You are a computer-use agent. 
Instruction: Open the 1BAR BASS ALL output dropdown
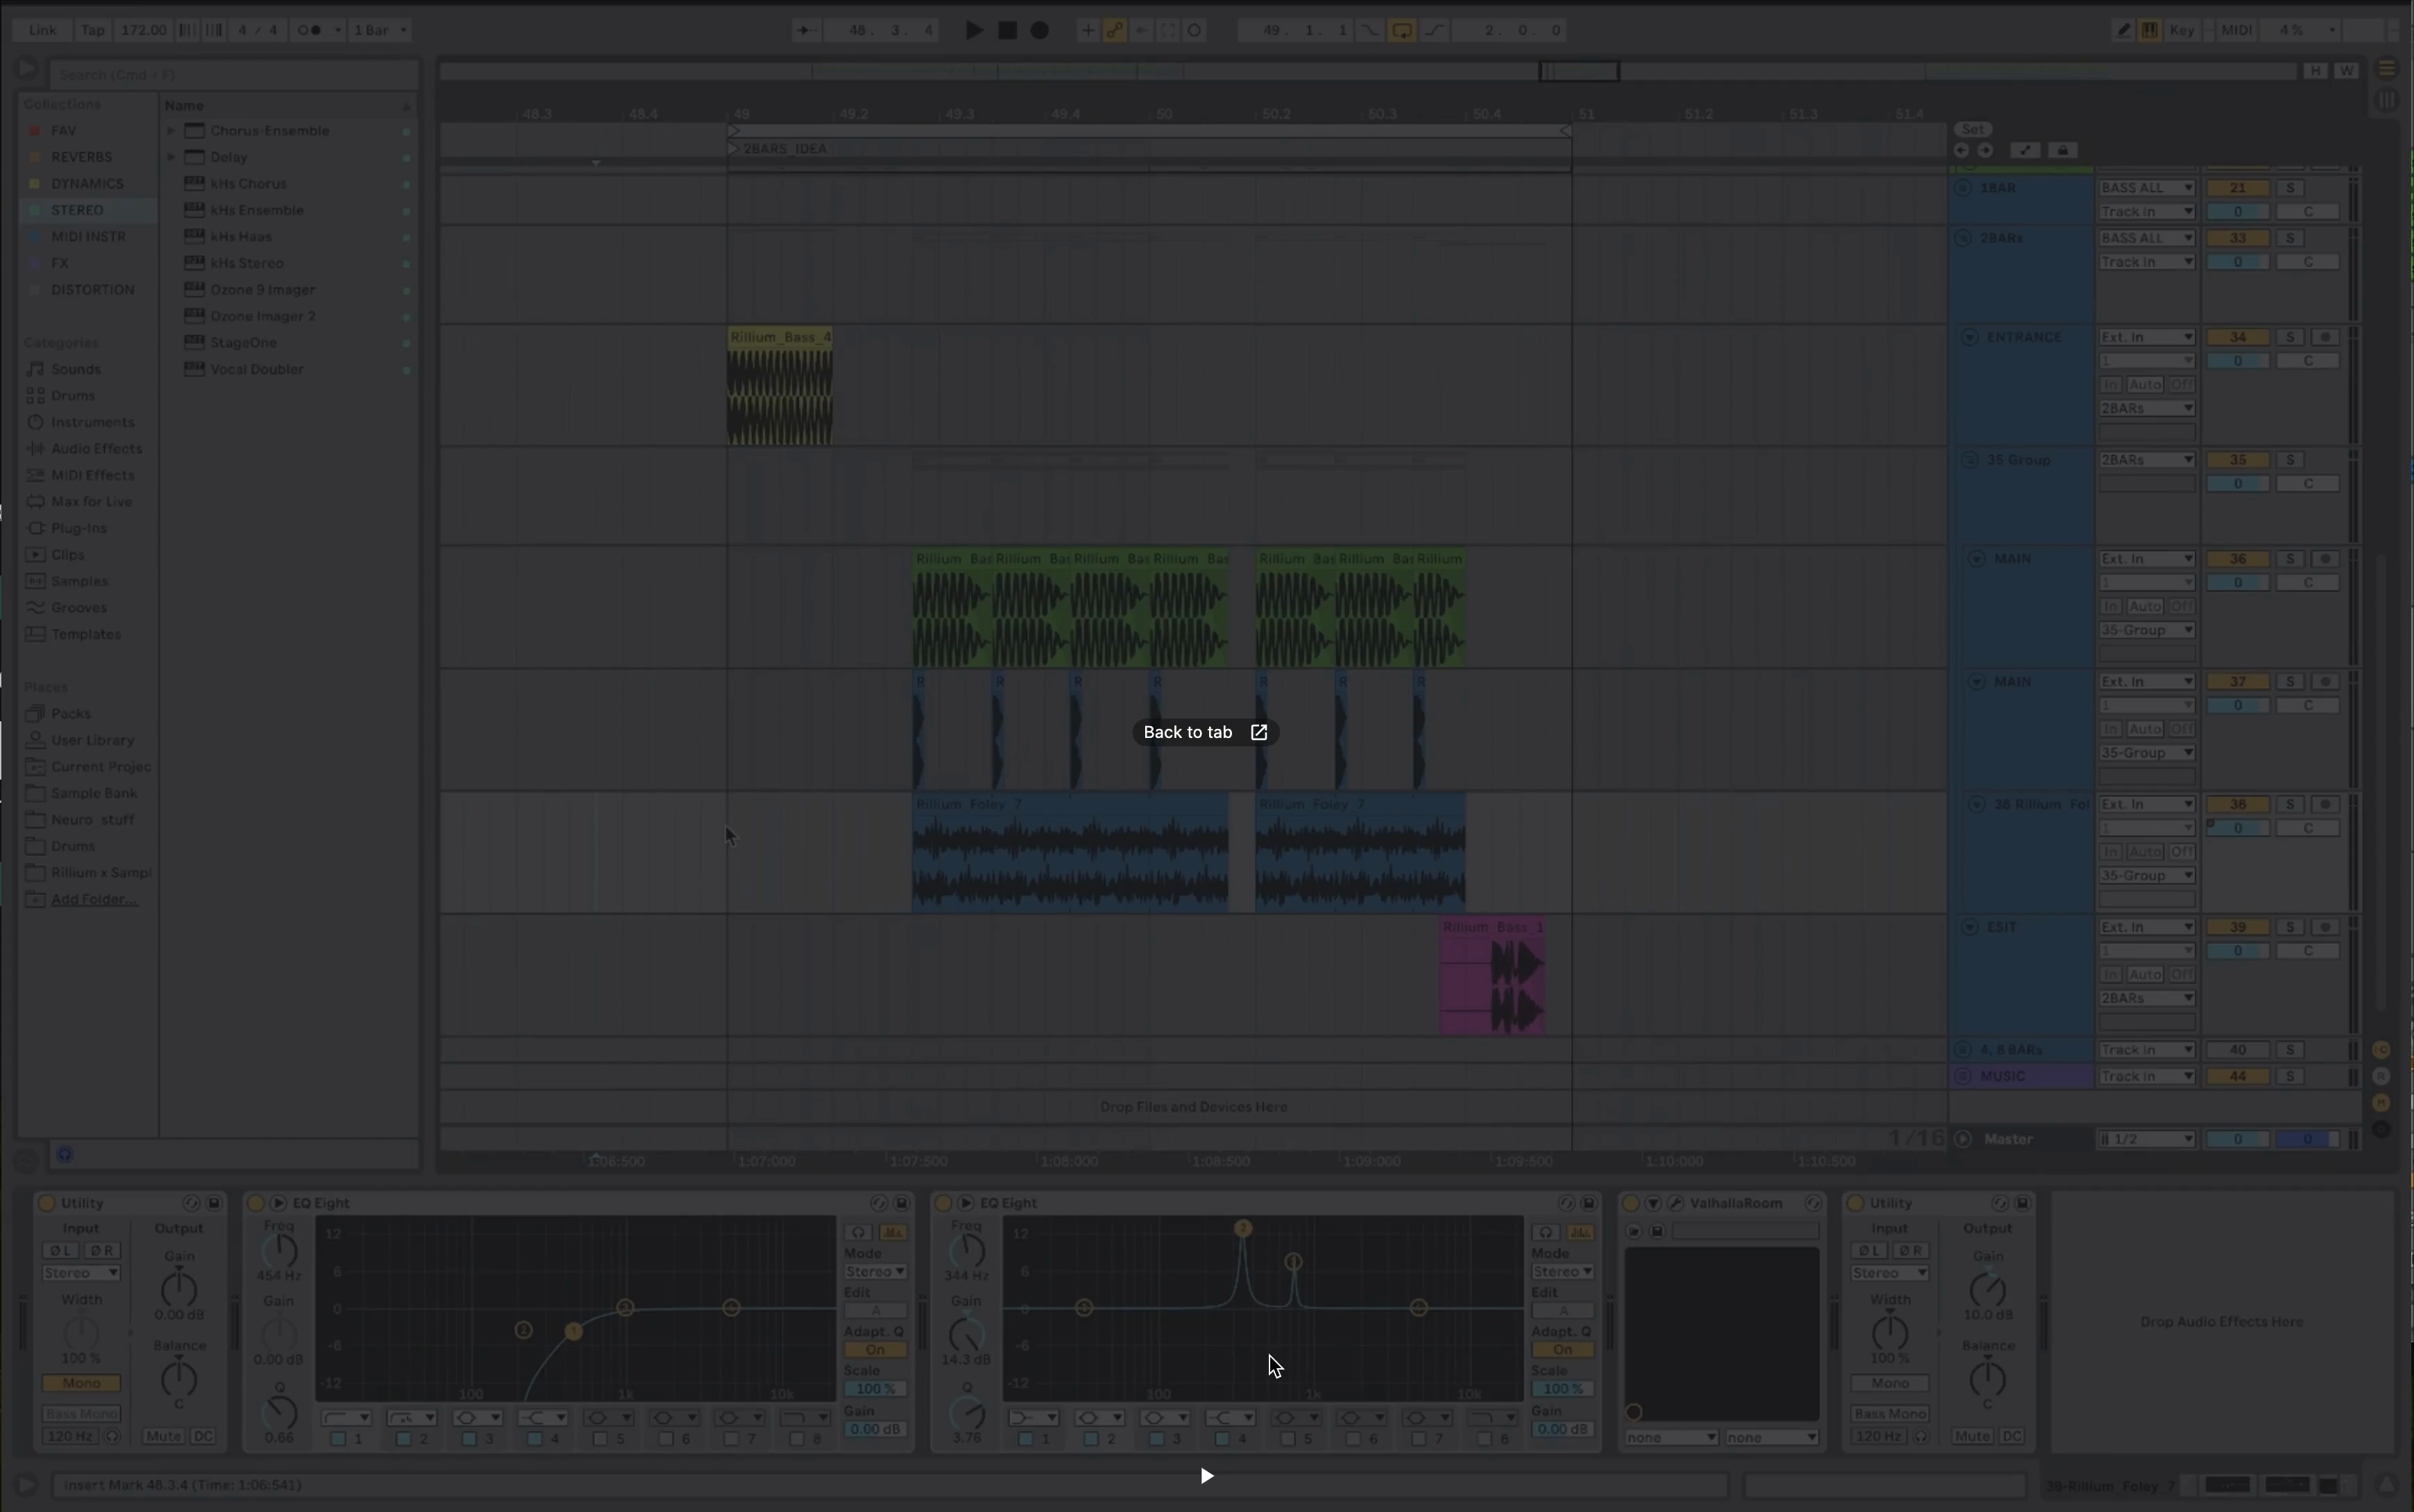(x=2146, y=188)
